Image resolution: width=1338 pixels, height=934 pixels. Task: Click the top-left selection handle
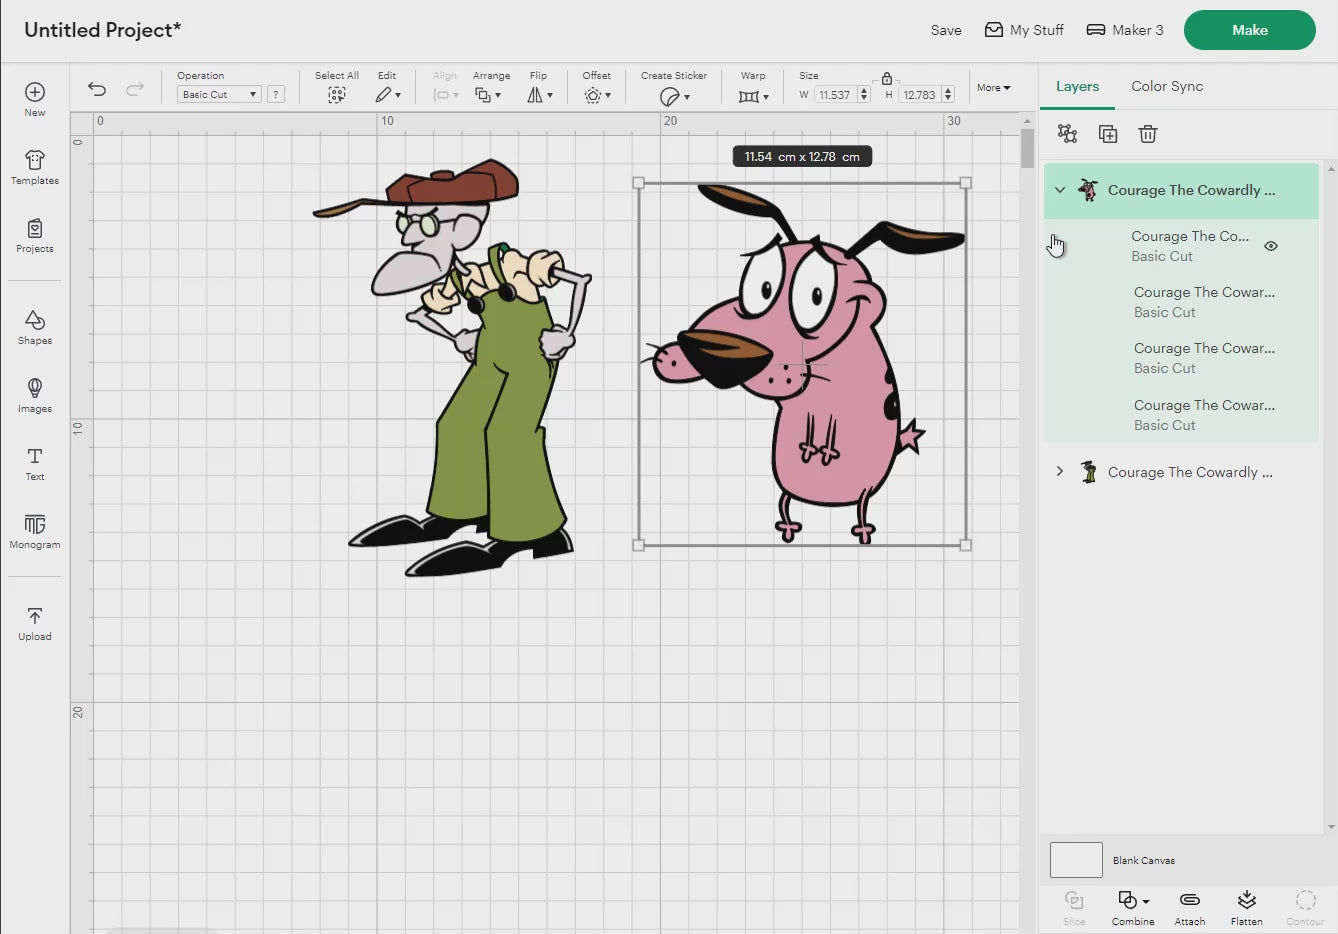[639, 183]
